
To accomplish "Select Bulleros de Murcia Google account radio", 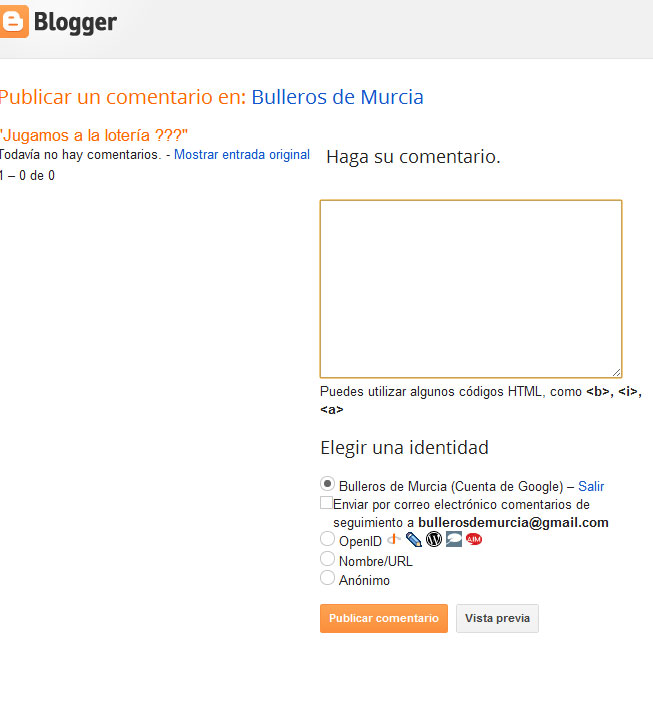I will pos(327,484).
